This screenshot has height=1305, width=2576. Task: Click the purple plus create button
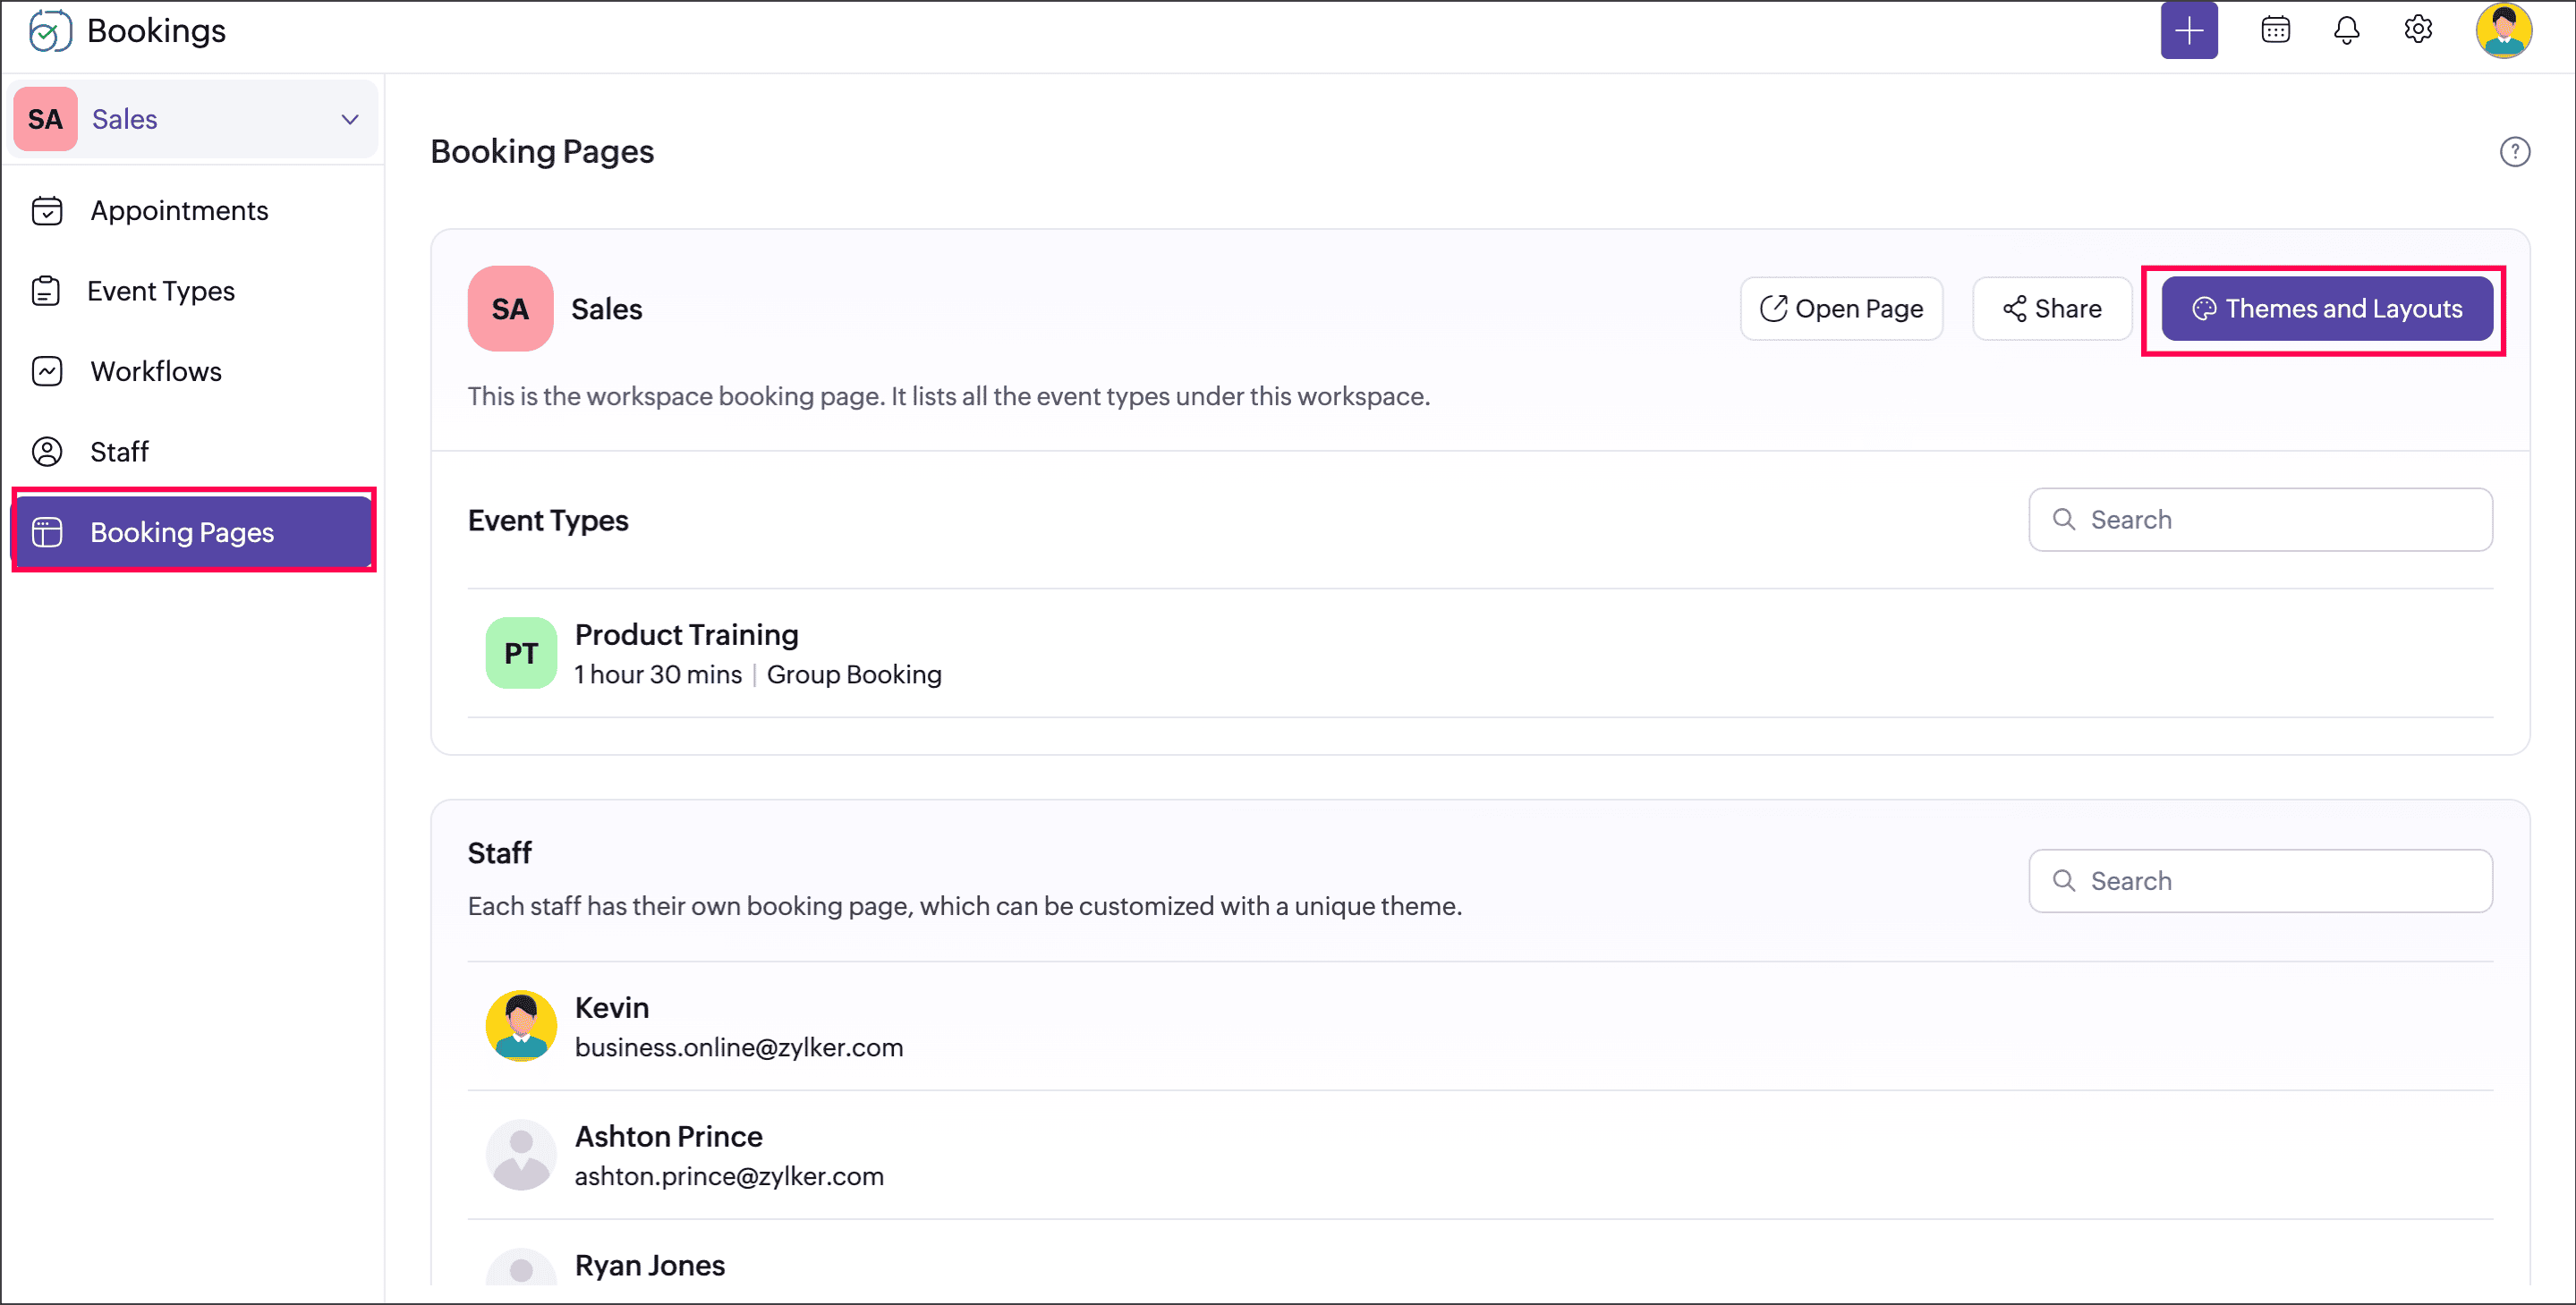tap(2188, 31)
